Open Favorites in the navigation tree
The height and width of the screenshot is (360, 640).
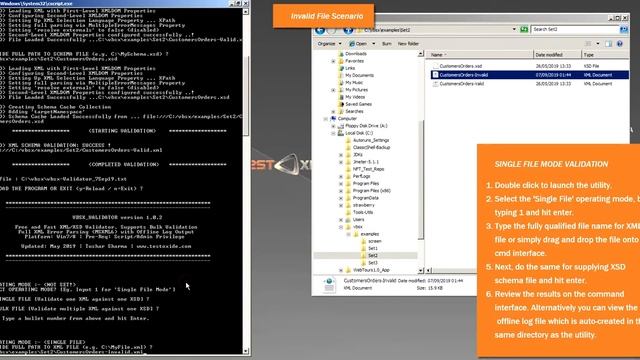click(x=354, y=61)
